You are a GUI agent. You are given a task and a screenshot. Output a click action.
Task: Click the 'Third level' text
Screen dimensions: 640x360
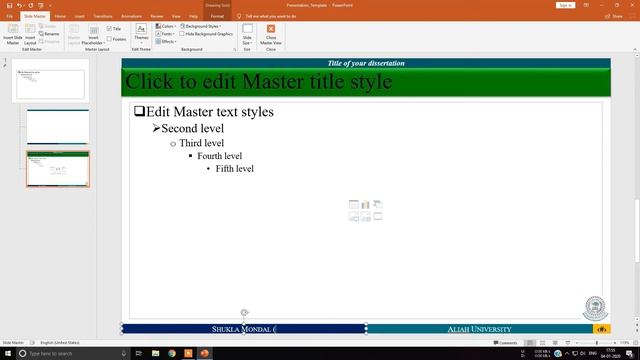coord(201,143)
